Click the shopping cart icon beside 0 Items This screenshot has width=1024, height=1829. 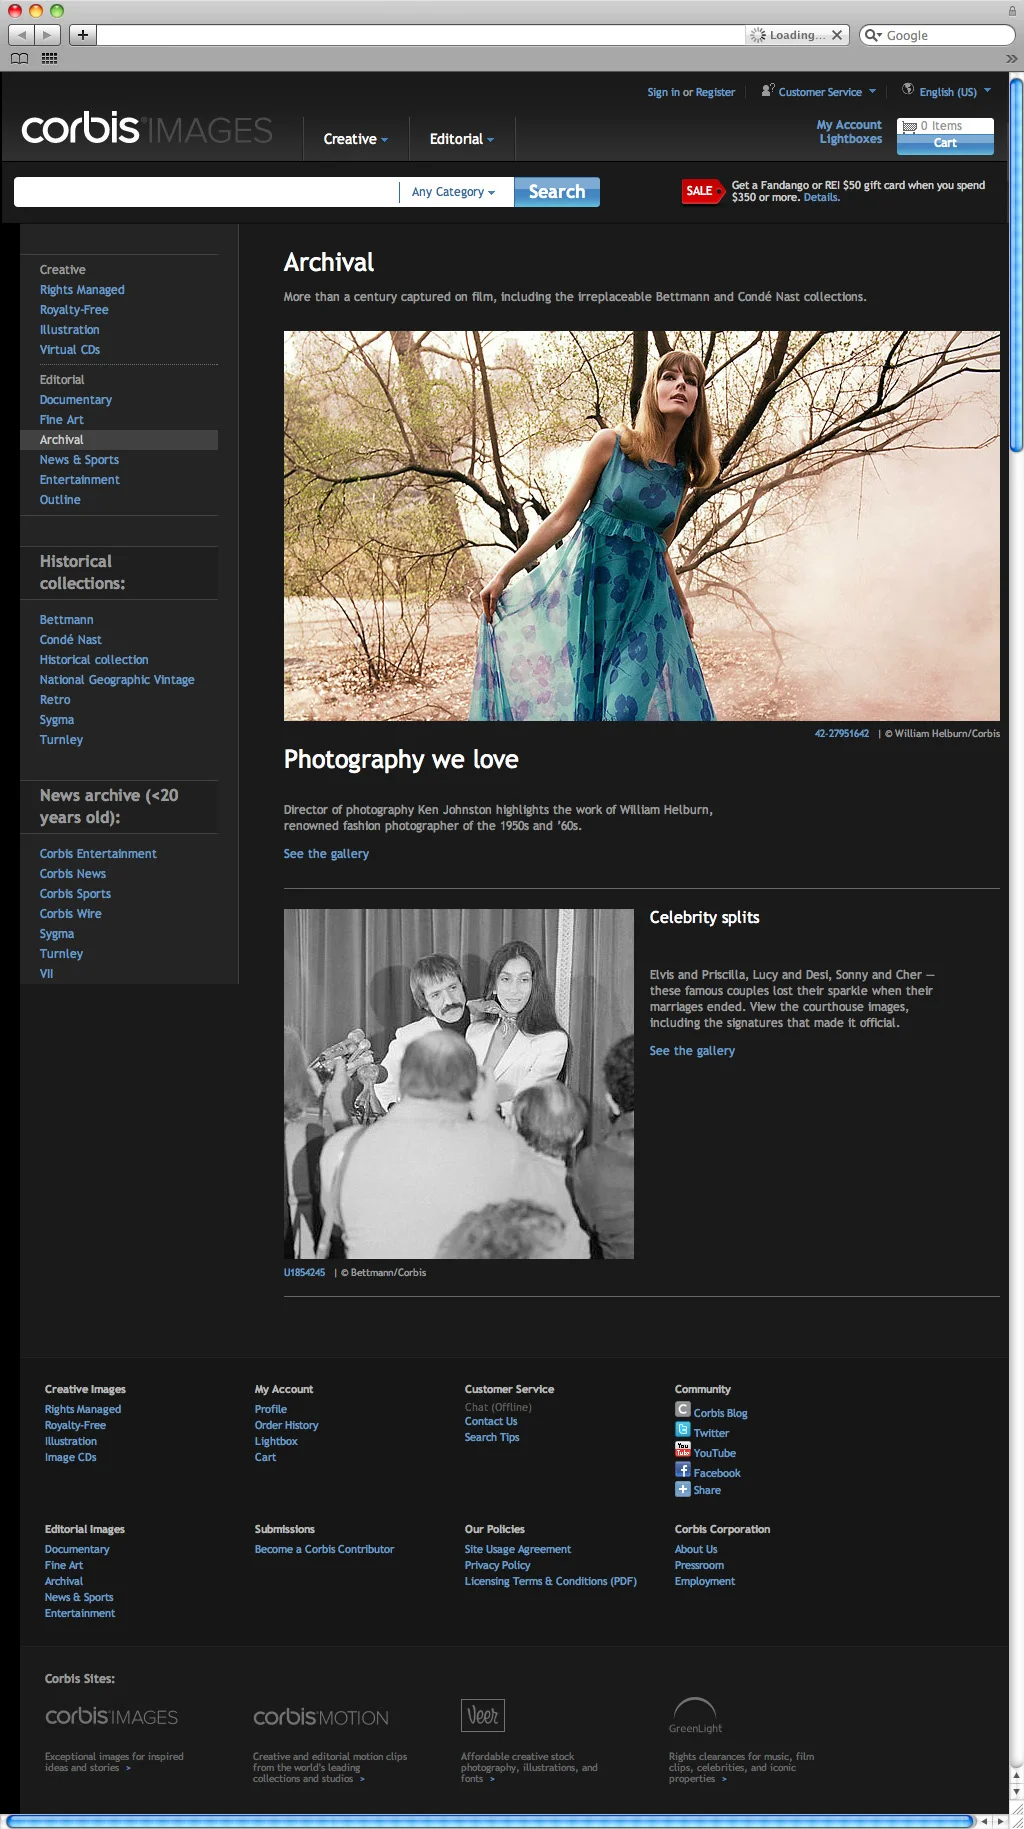click(x=910, y=126)
